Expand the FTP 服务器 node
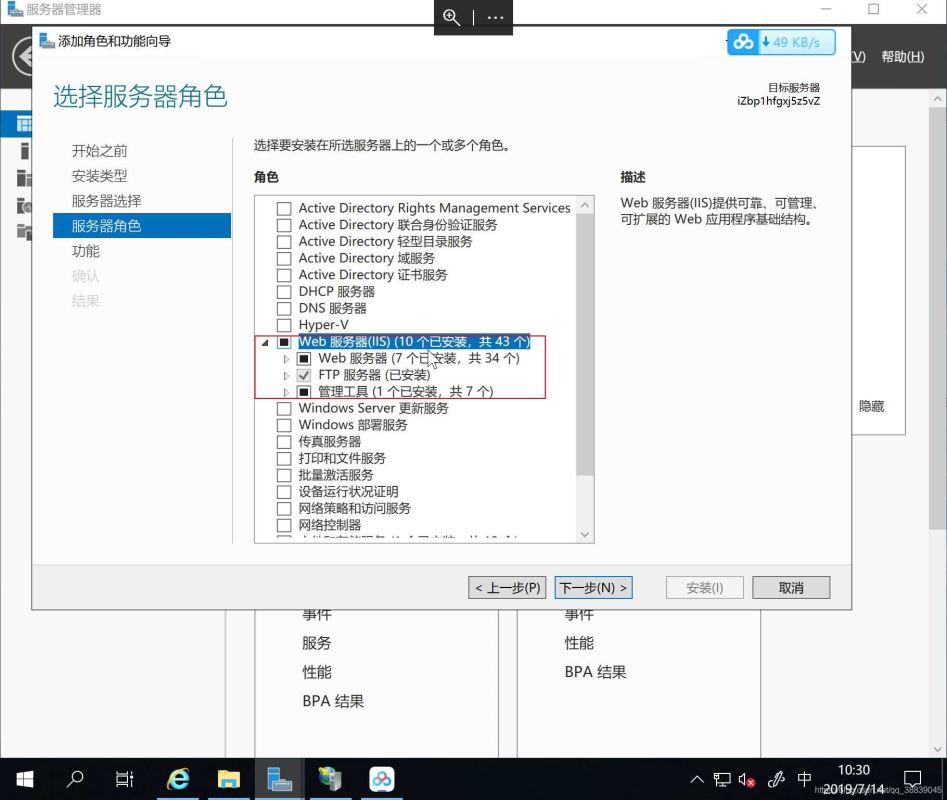Screen dimensions: 947x800 tap(286, 376)
